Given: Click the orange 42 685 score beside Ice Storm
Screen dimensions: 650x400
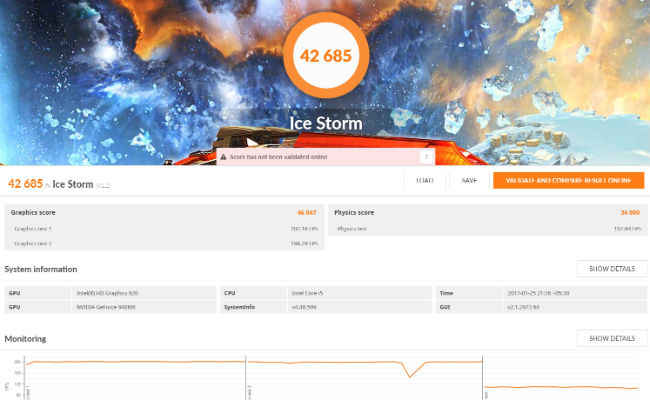Looking at the screenshot, I should [26, 184].
